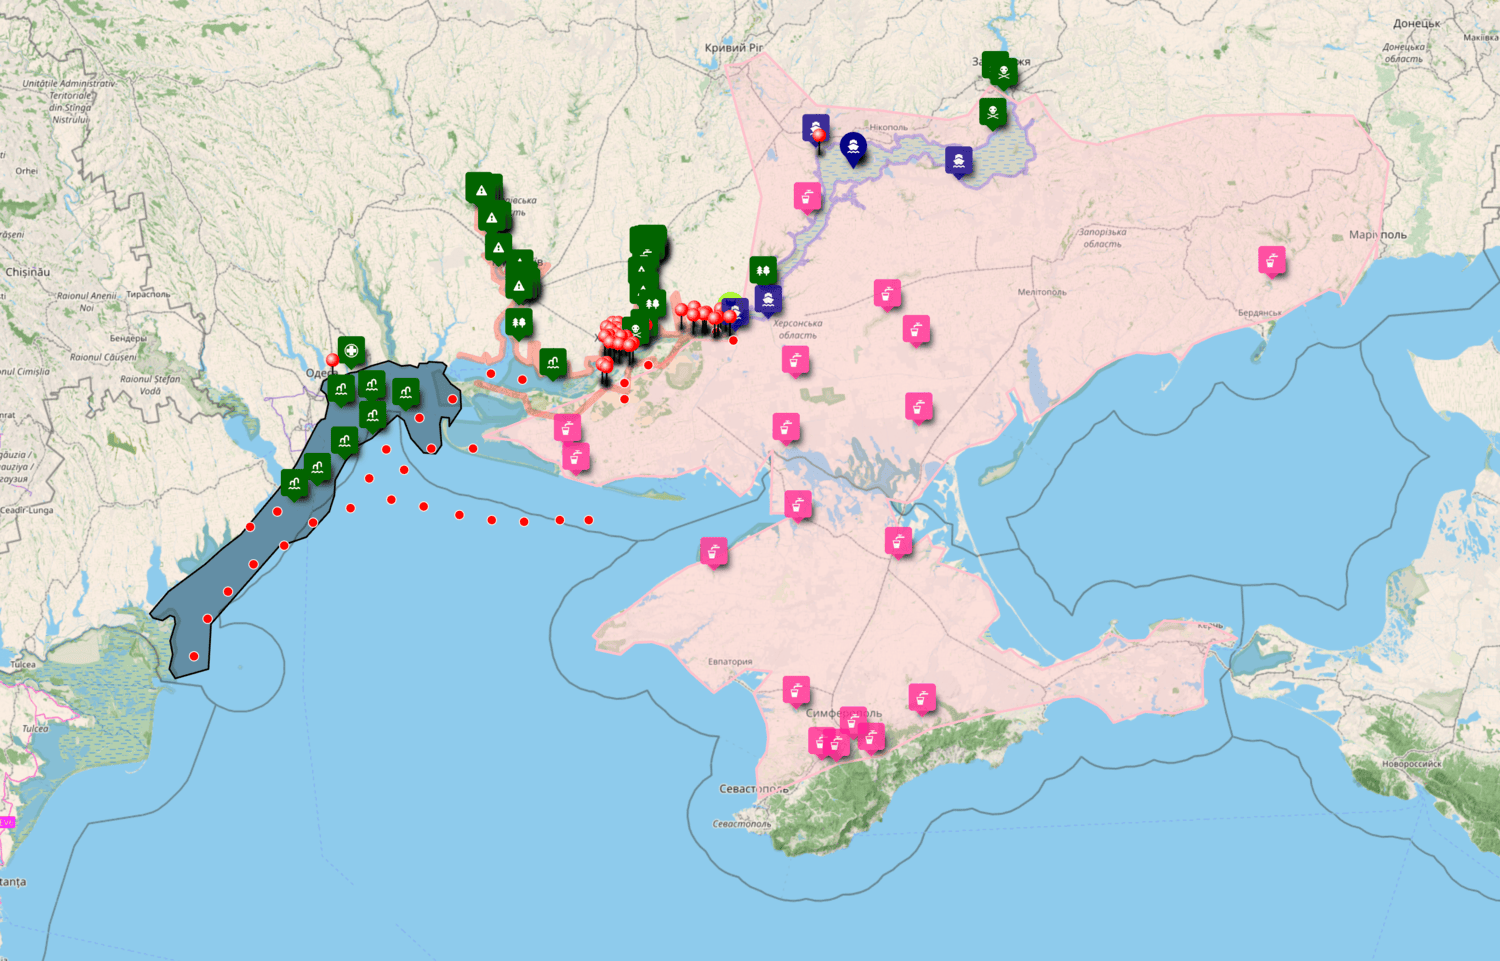Click the red pin on the ship marker west of Nikopol
Screen dimensions: 1500x961
[818, 136]
